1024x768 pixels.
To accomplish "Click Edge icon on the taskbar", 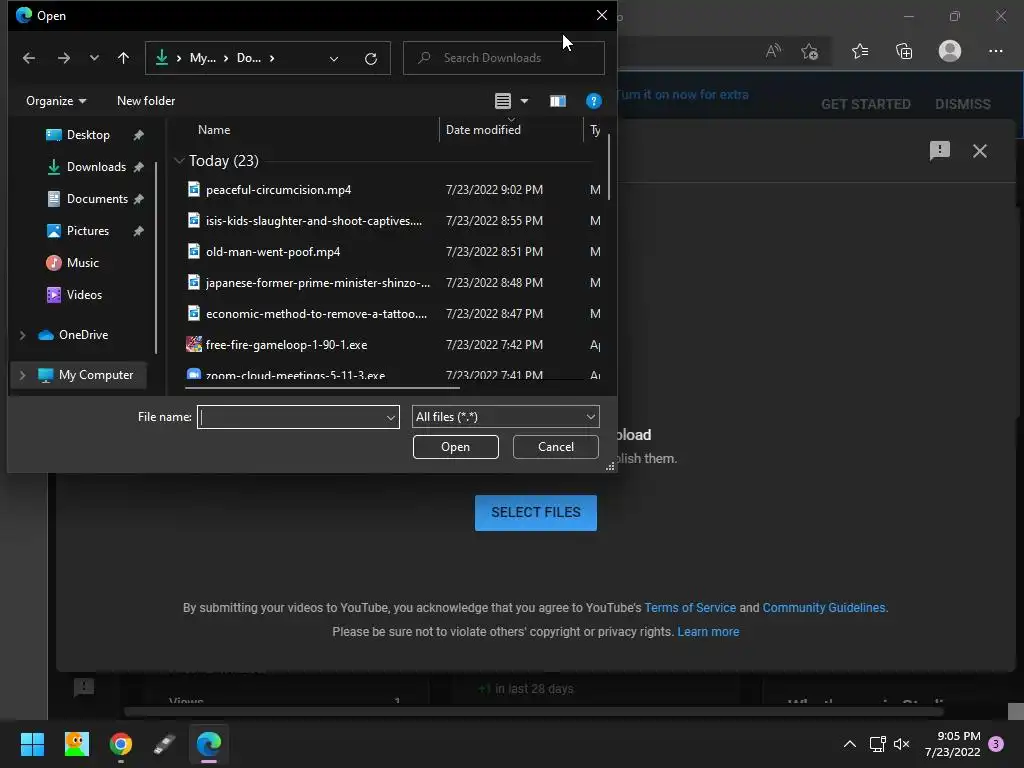I will 209,744.
